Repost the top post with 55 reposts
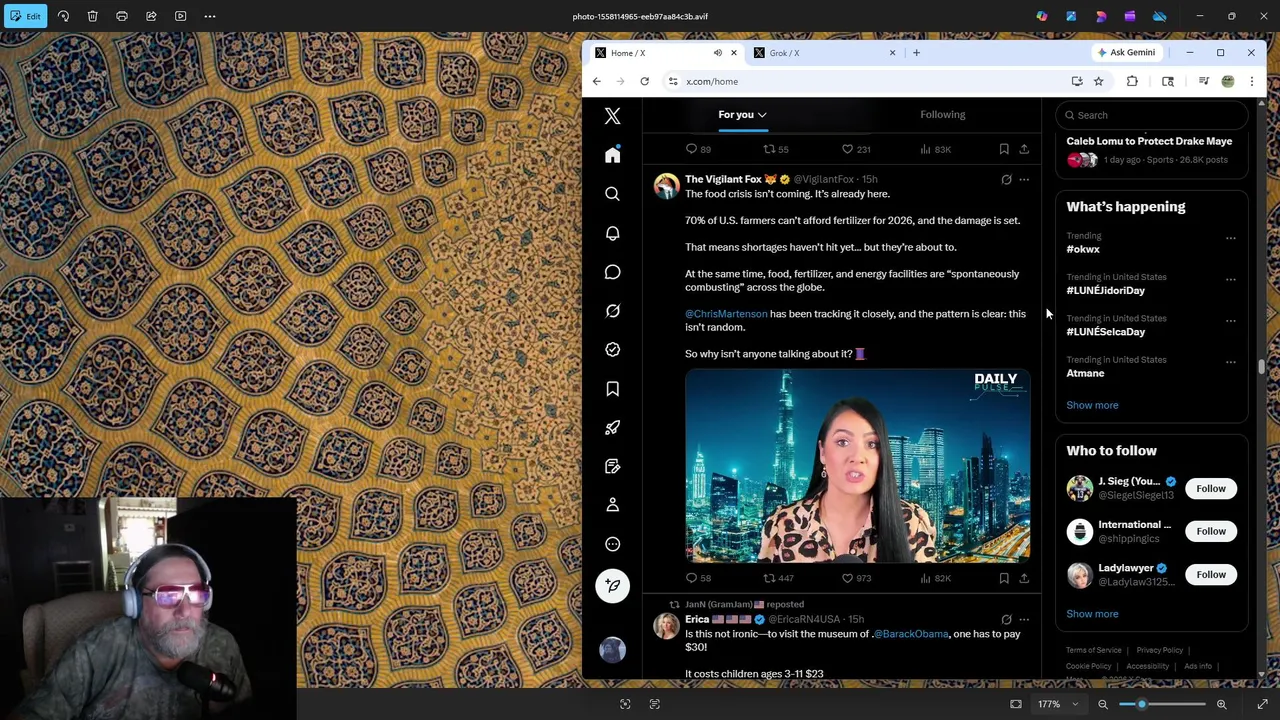This screenshot has width=1280, height=720. point(776,149)
